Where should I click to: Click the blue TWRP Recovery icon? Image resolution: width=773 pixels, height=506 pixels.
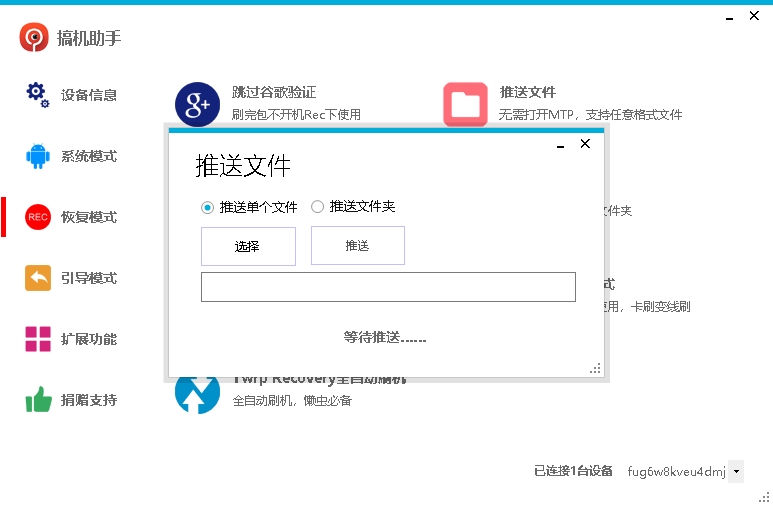pyautogui.click(x=197, y=396)
